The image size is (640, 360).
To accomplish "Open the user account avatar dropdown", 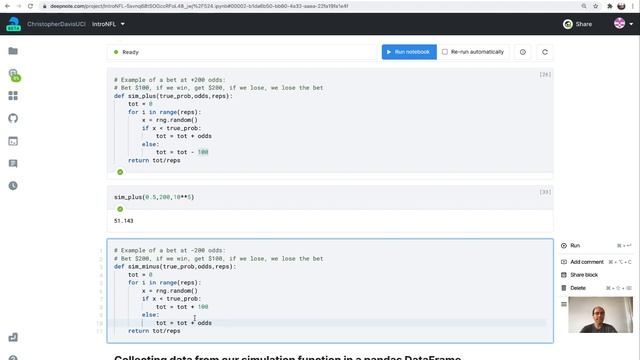I will click(x=624, y=24).
